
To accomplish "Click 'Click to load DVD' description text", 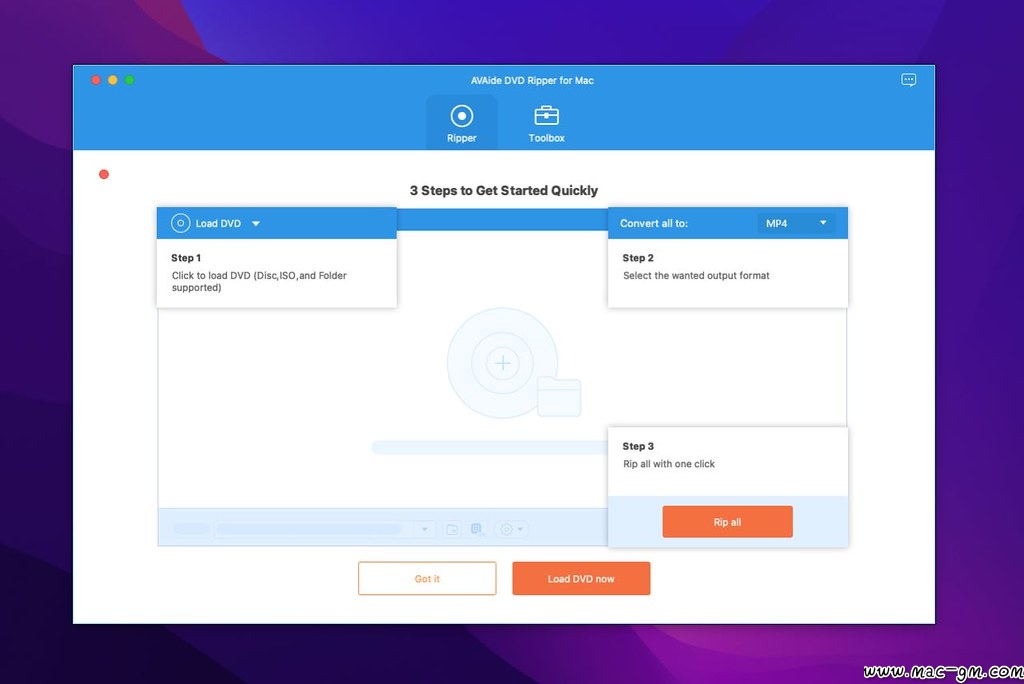I will click(x=259, y=282).
